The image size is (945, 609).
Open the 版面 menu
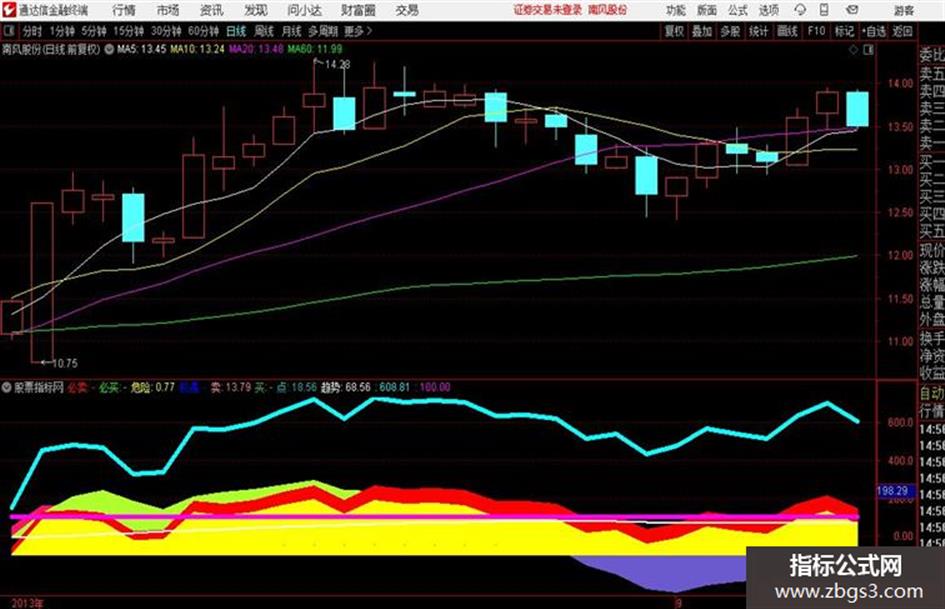click(x=707, y=10)
